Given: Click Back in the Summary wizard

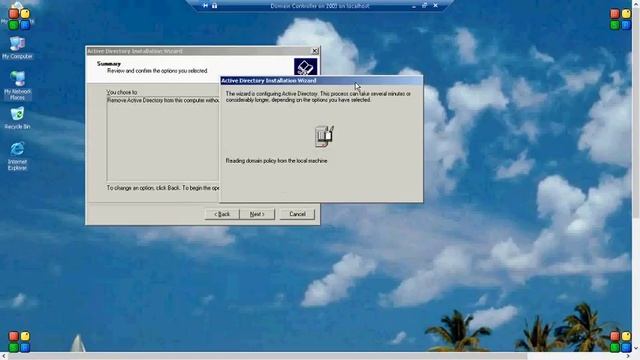Looking at the screenshot, I should click(x=222, y=214).
